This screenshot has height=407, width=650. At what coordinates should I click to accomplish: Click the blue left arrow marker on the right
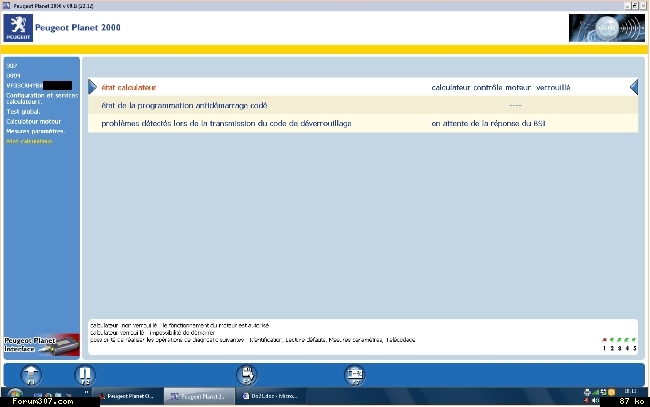coord(633,87)
